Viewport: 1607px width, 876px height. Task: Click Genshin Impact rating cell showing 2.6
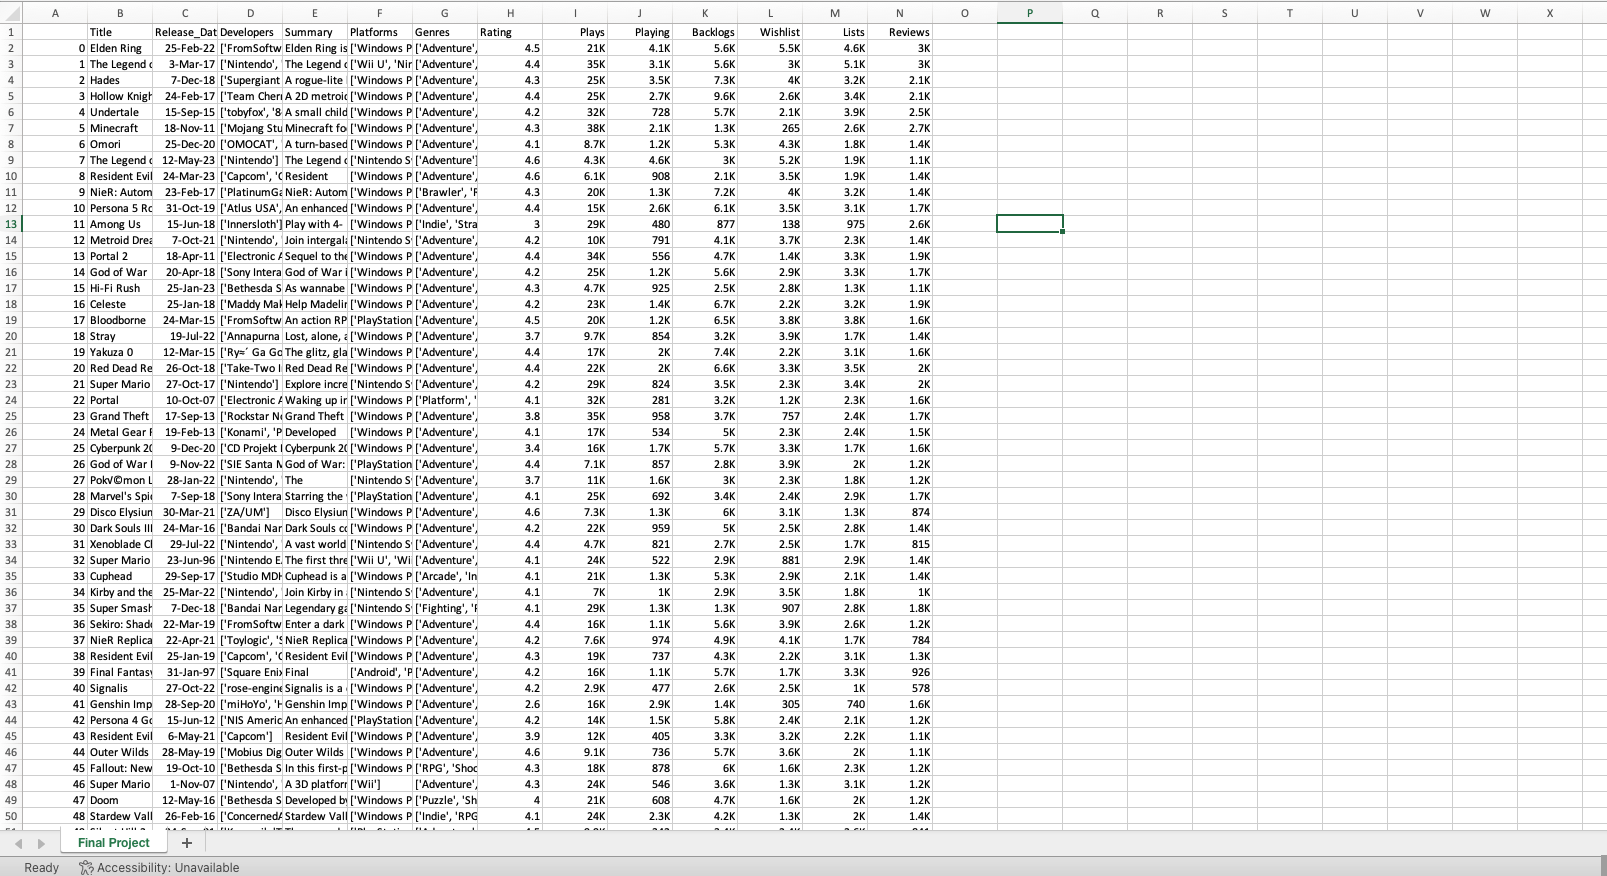click(x=510, y=704)
